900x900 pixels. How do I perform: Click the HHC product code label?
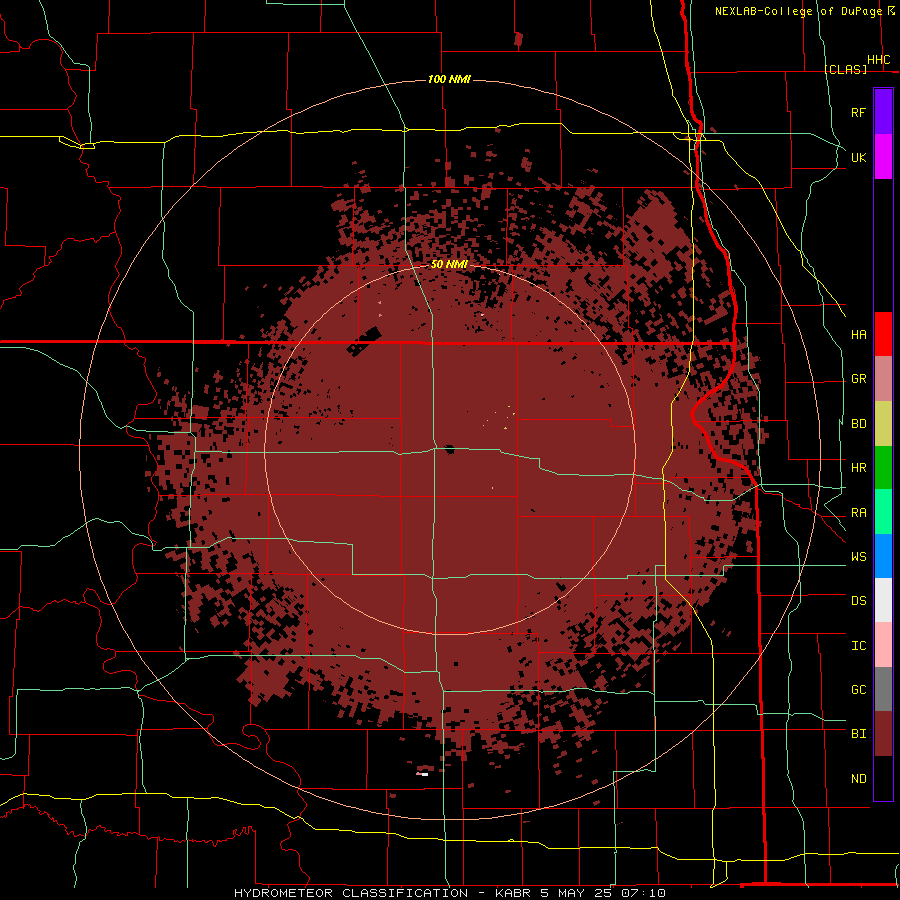pos(878,60)
